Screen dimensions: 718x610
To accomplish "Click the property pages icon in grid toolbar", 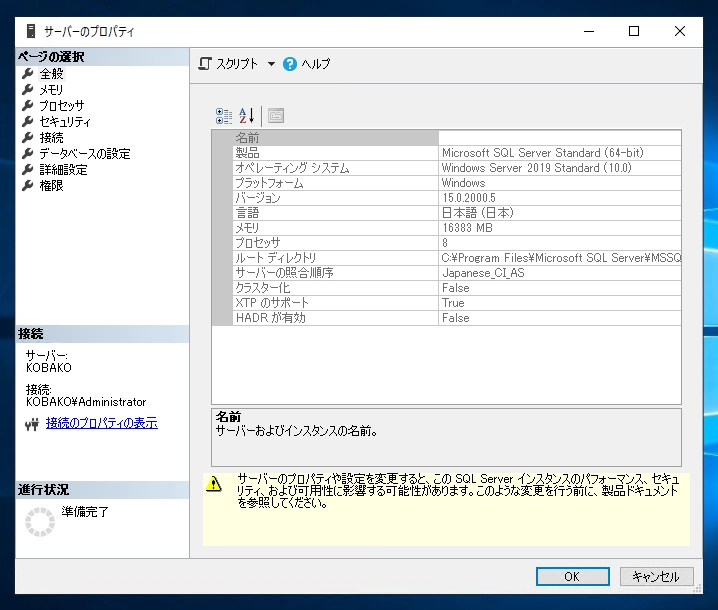I will click(x=276, y=116).
